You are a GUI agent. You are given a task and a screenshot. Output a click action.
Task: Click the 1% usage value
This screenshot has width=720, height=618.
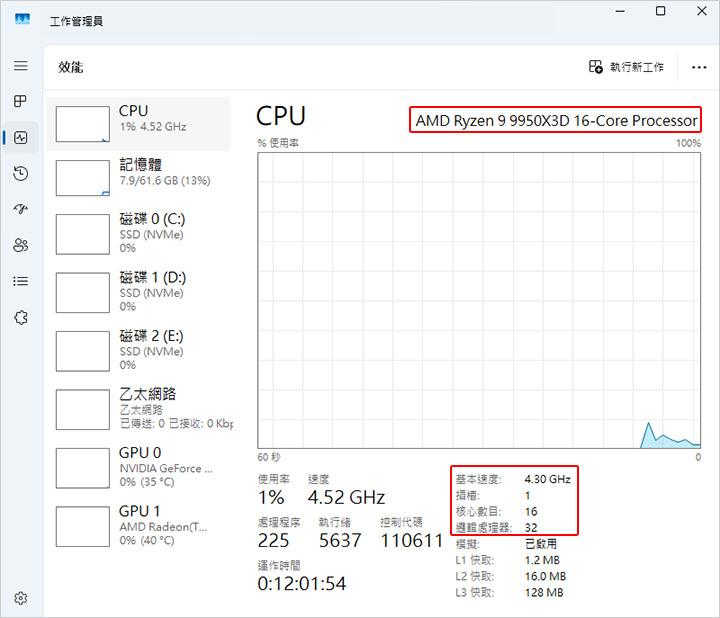click(x=271, y=497)
